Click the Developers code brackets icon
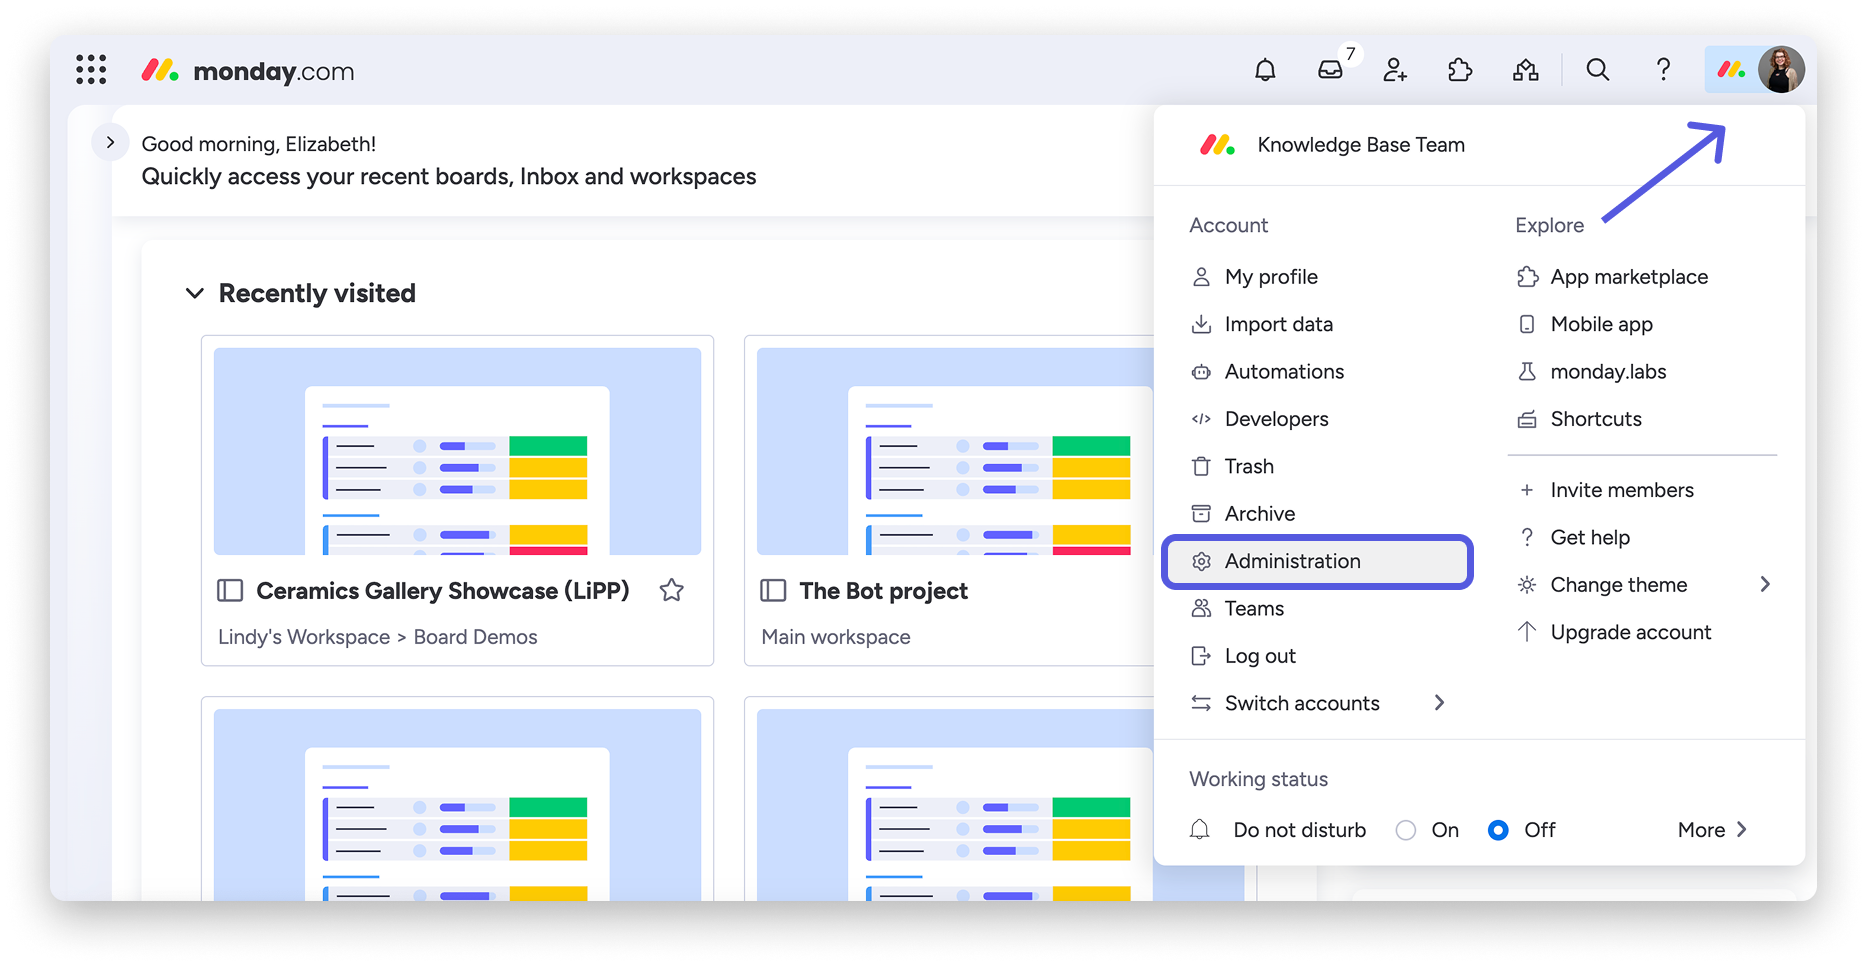 [x=1201, y=419]
